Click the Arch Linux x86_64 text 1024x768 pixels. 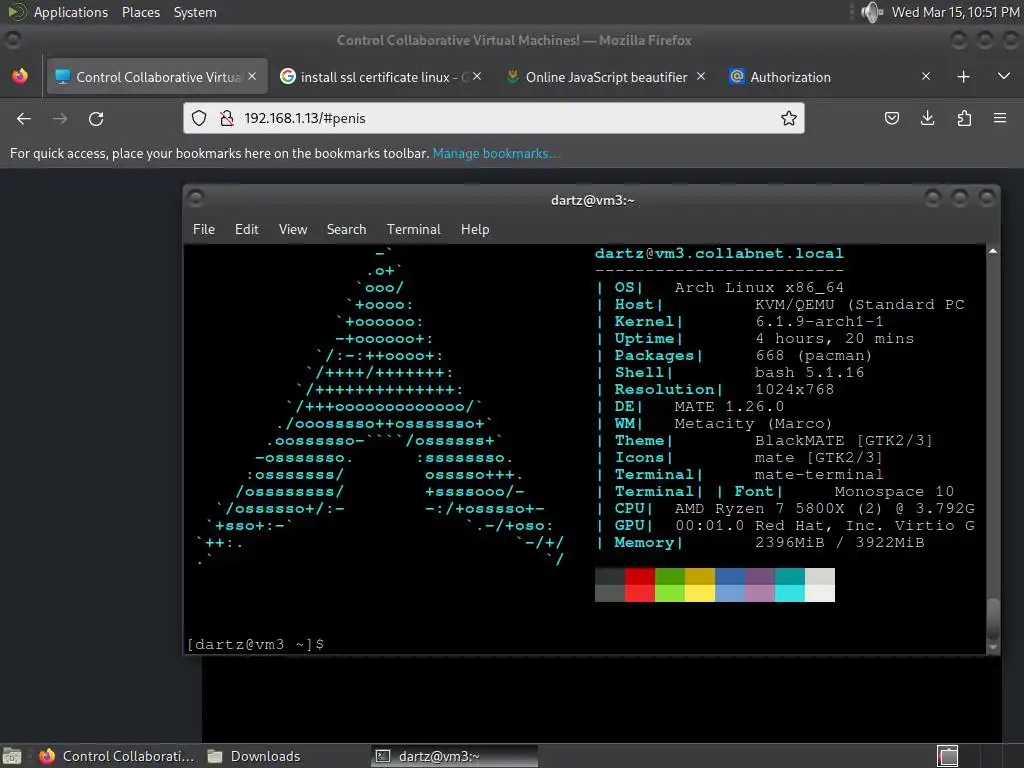(x=759, y=287)
